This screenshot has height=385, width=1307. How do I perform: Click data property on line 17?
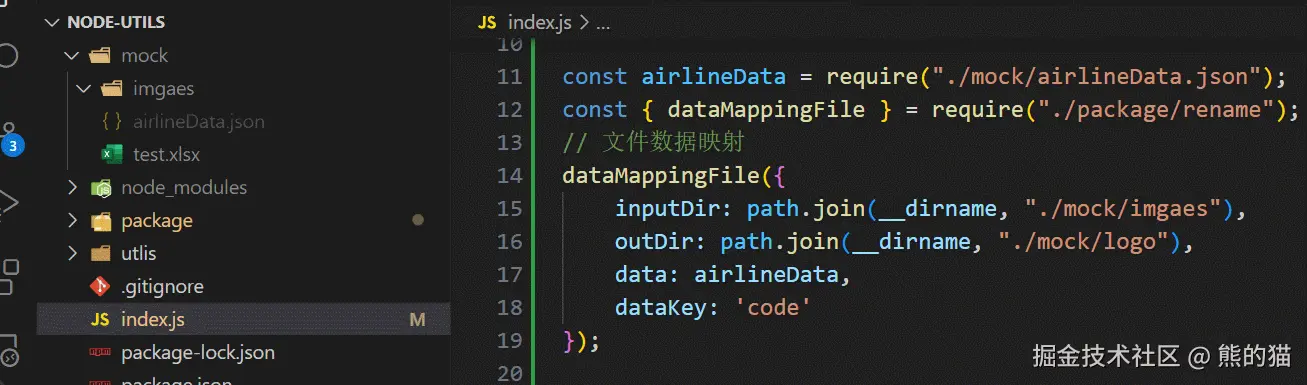pos(642,275)
